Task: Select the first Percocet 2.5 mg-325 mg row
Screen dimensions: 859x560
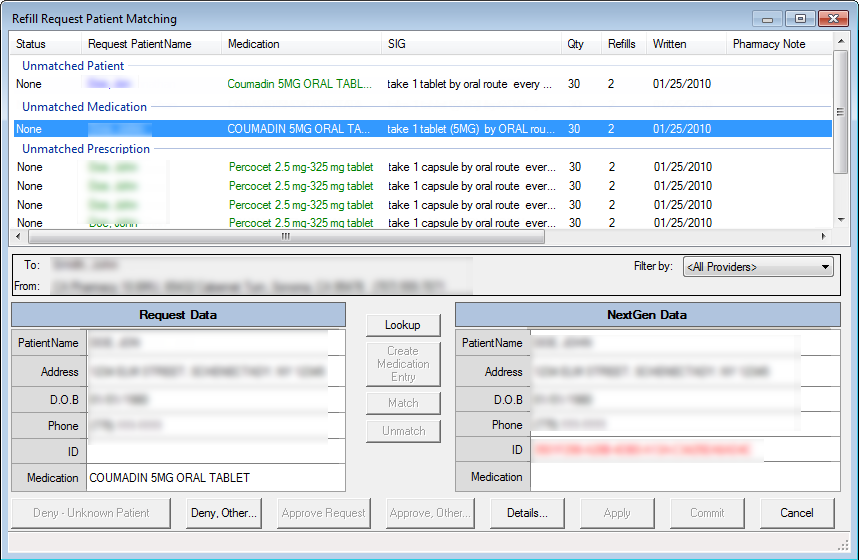Action: click(422, 167)
